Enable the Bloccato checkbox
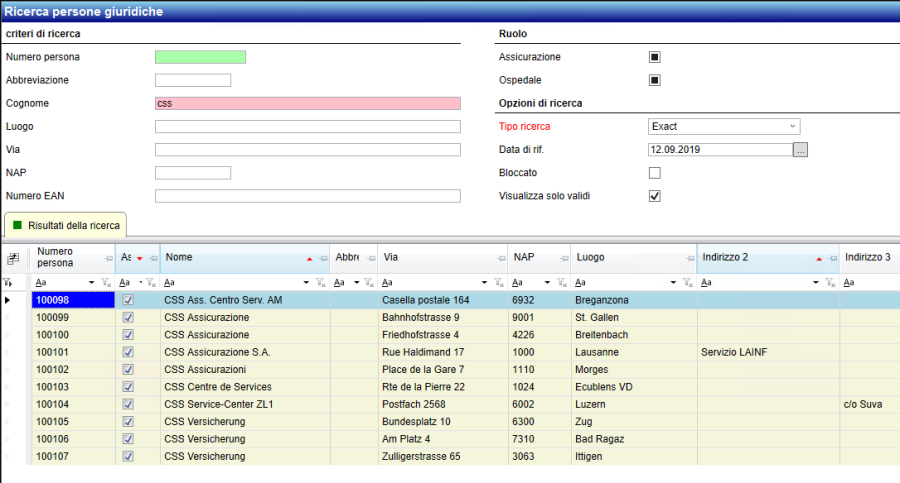The image size is (900, 483). (655, 173)
